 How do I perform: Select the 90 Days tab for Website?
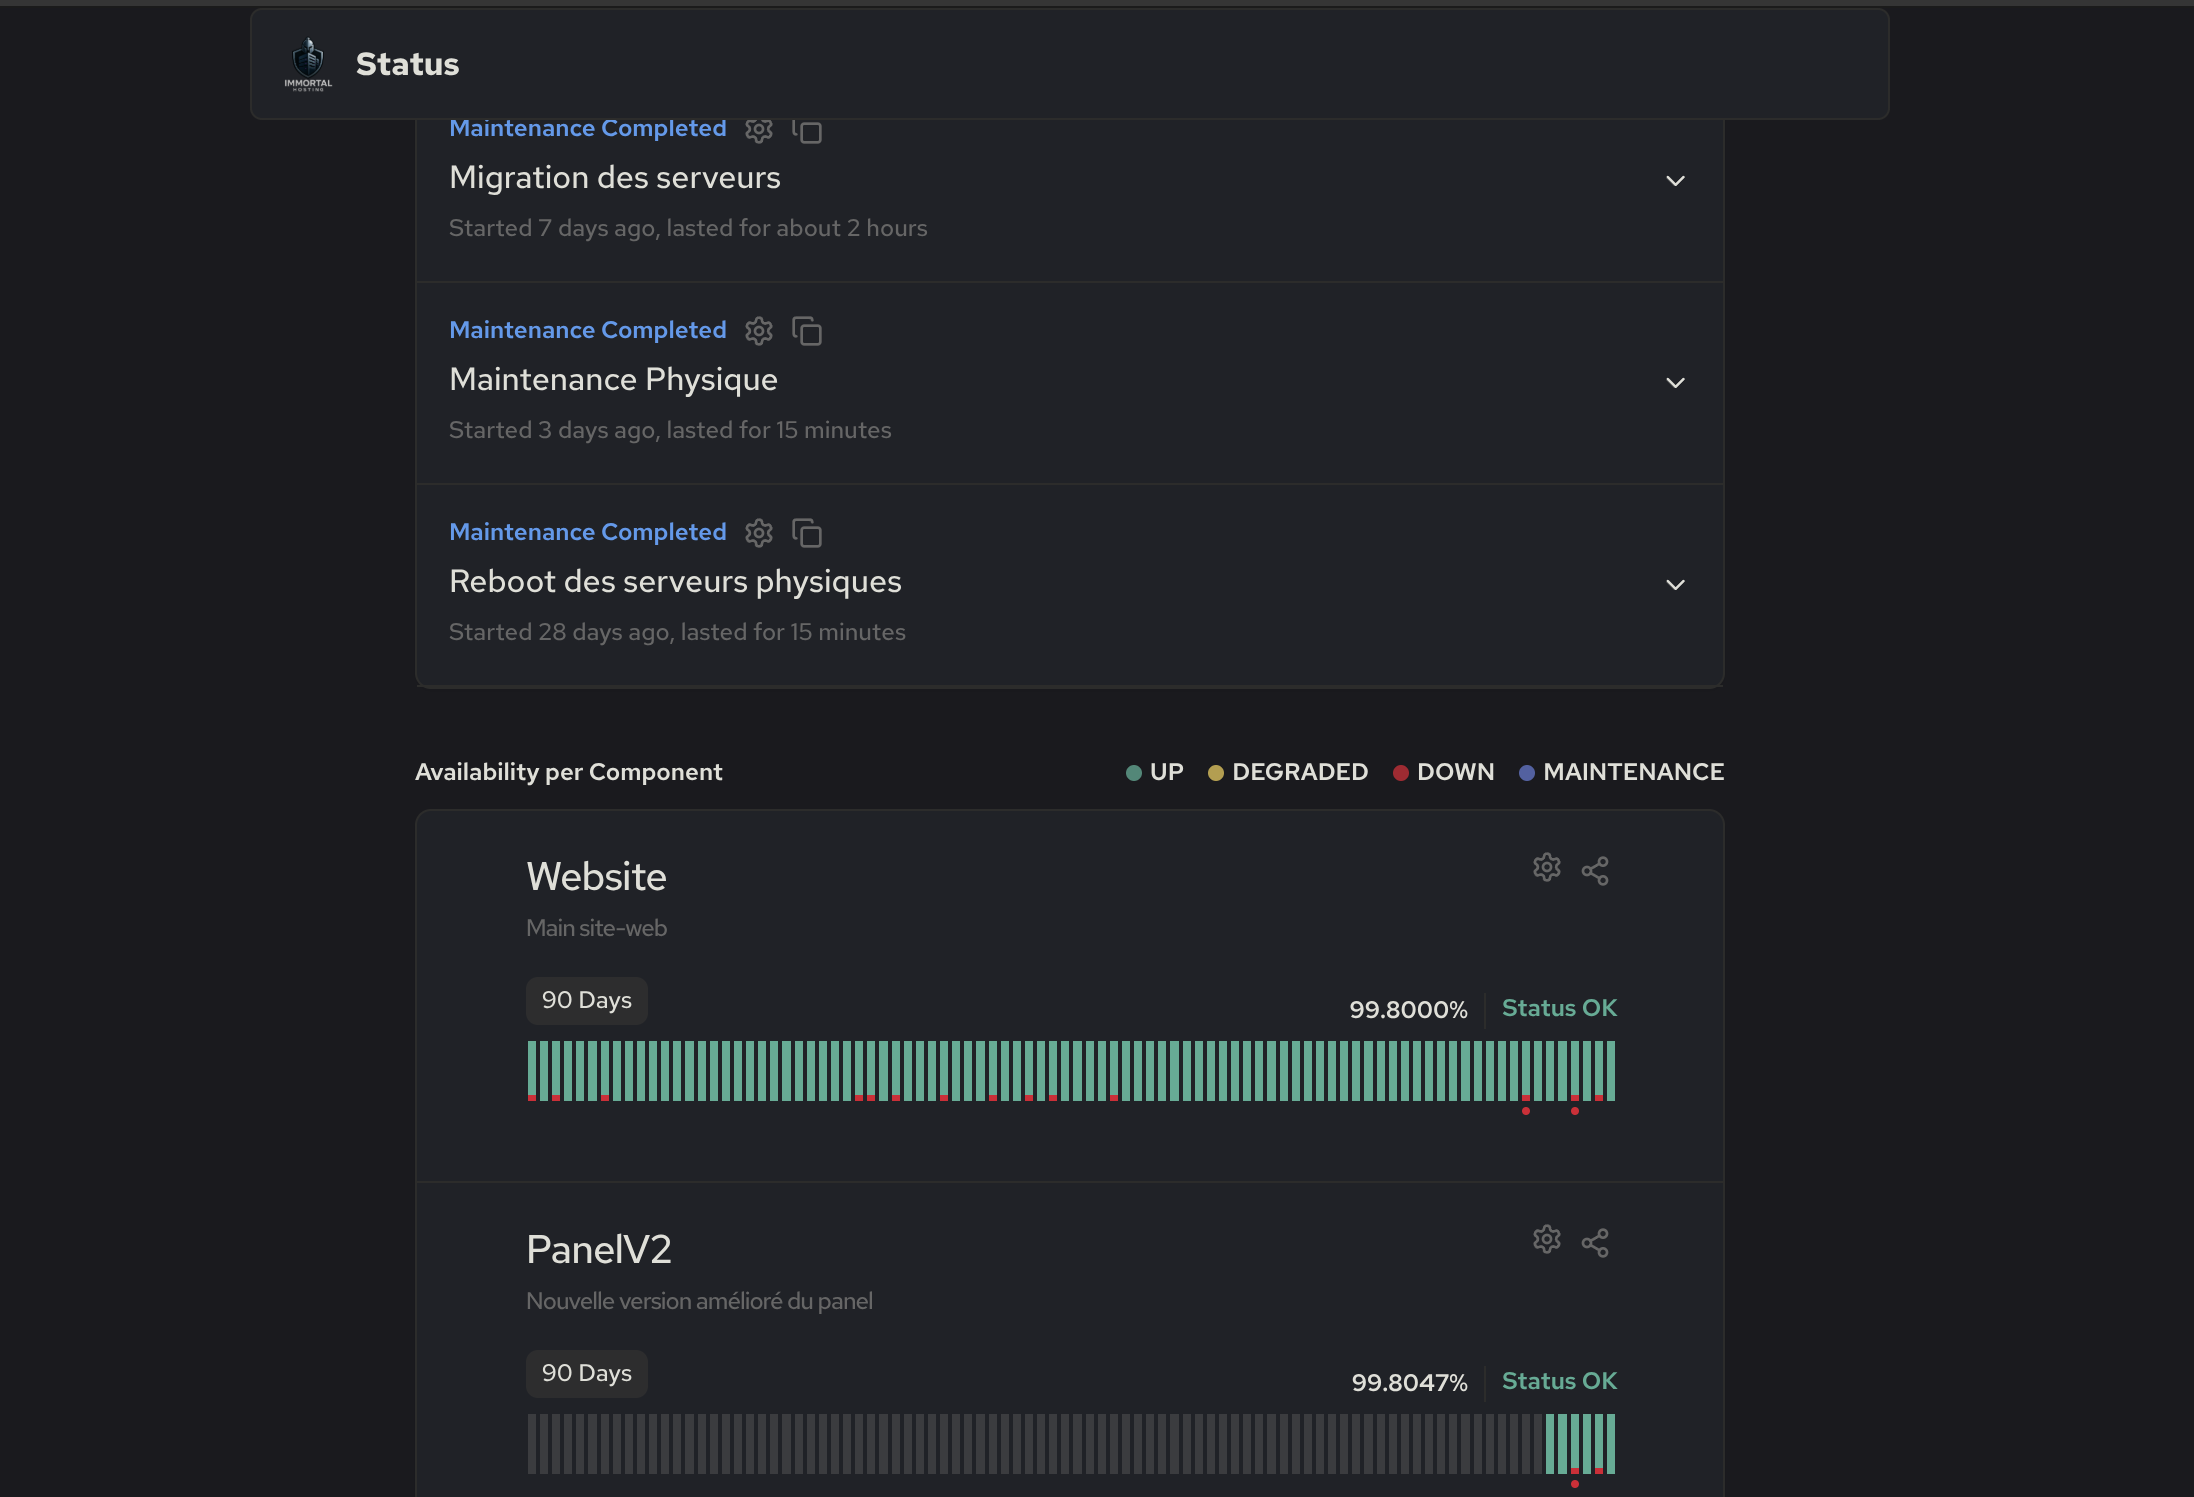pyautogui.click(x=586, y=1000)
